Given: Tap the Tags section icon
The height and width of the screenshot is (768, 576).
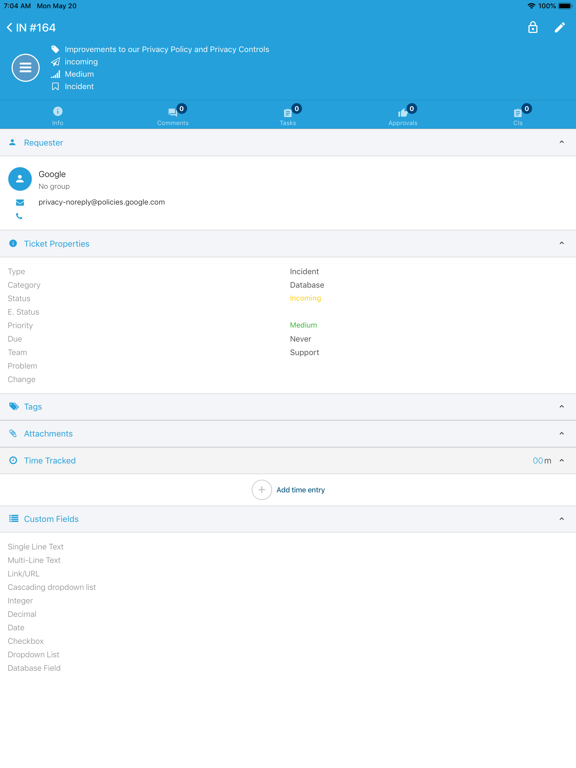Looking at the screenshot, I should coord(14,407).
